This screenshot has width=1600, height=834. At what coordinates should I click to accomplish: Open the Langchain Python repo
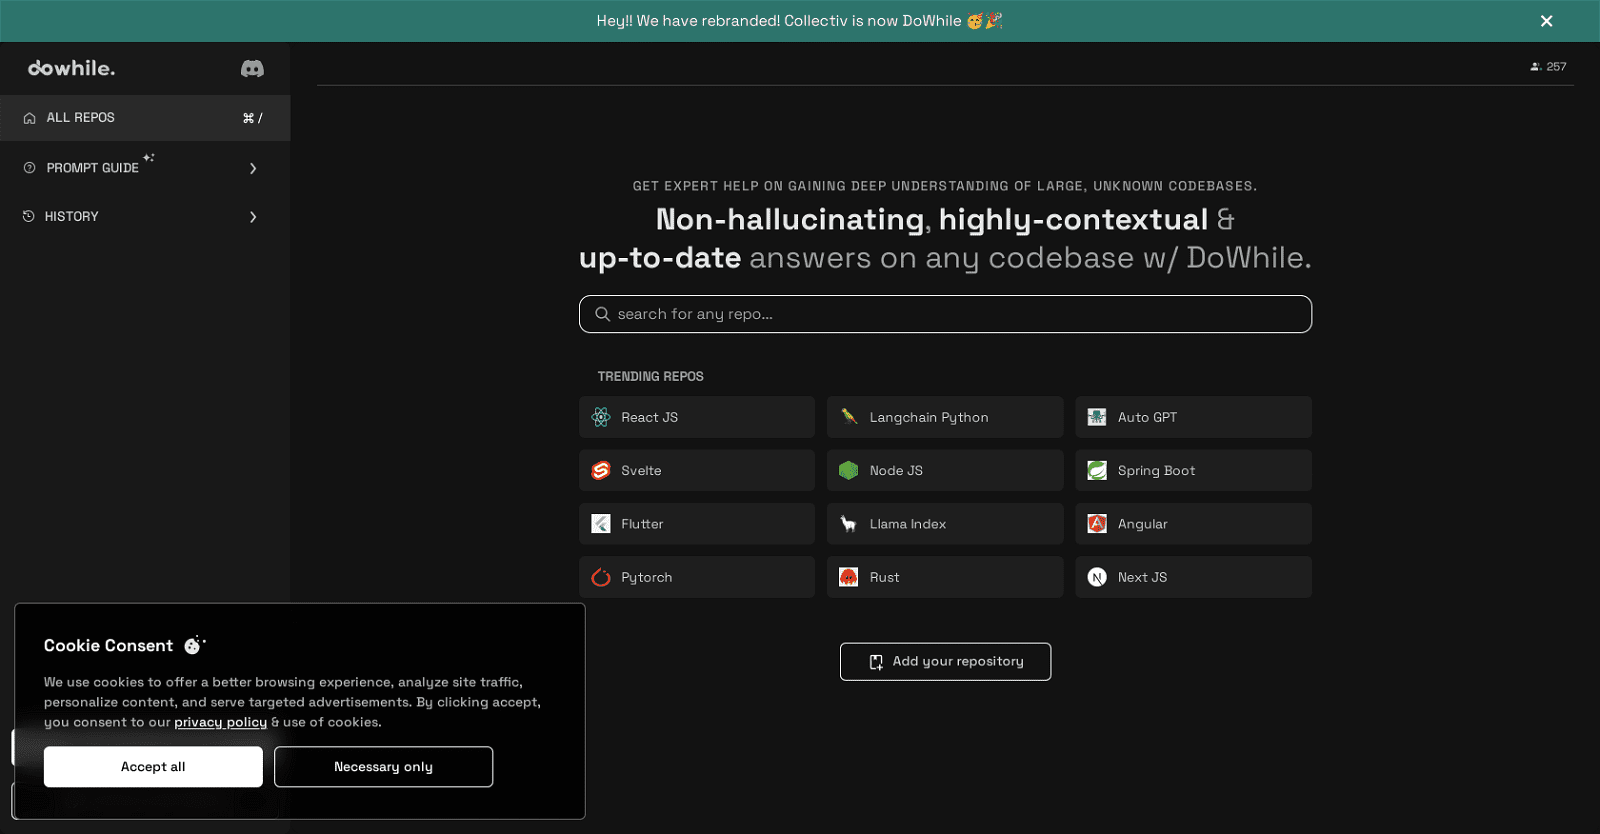[944, 417]
